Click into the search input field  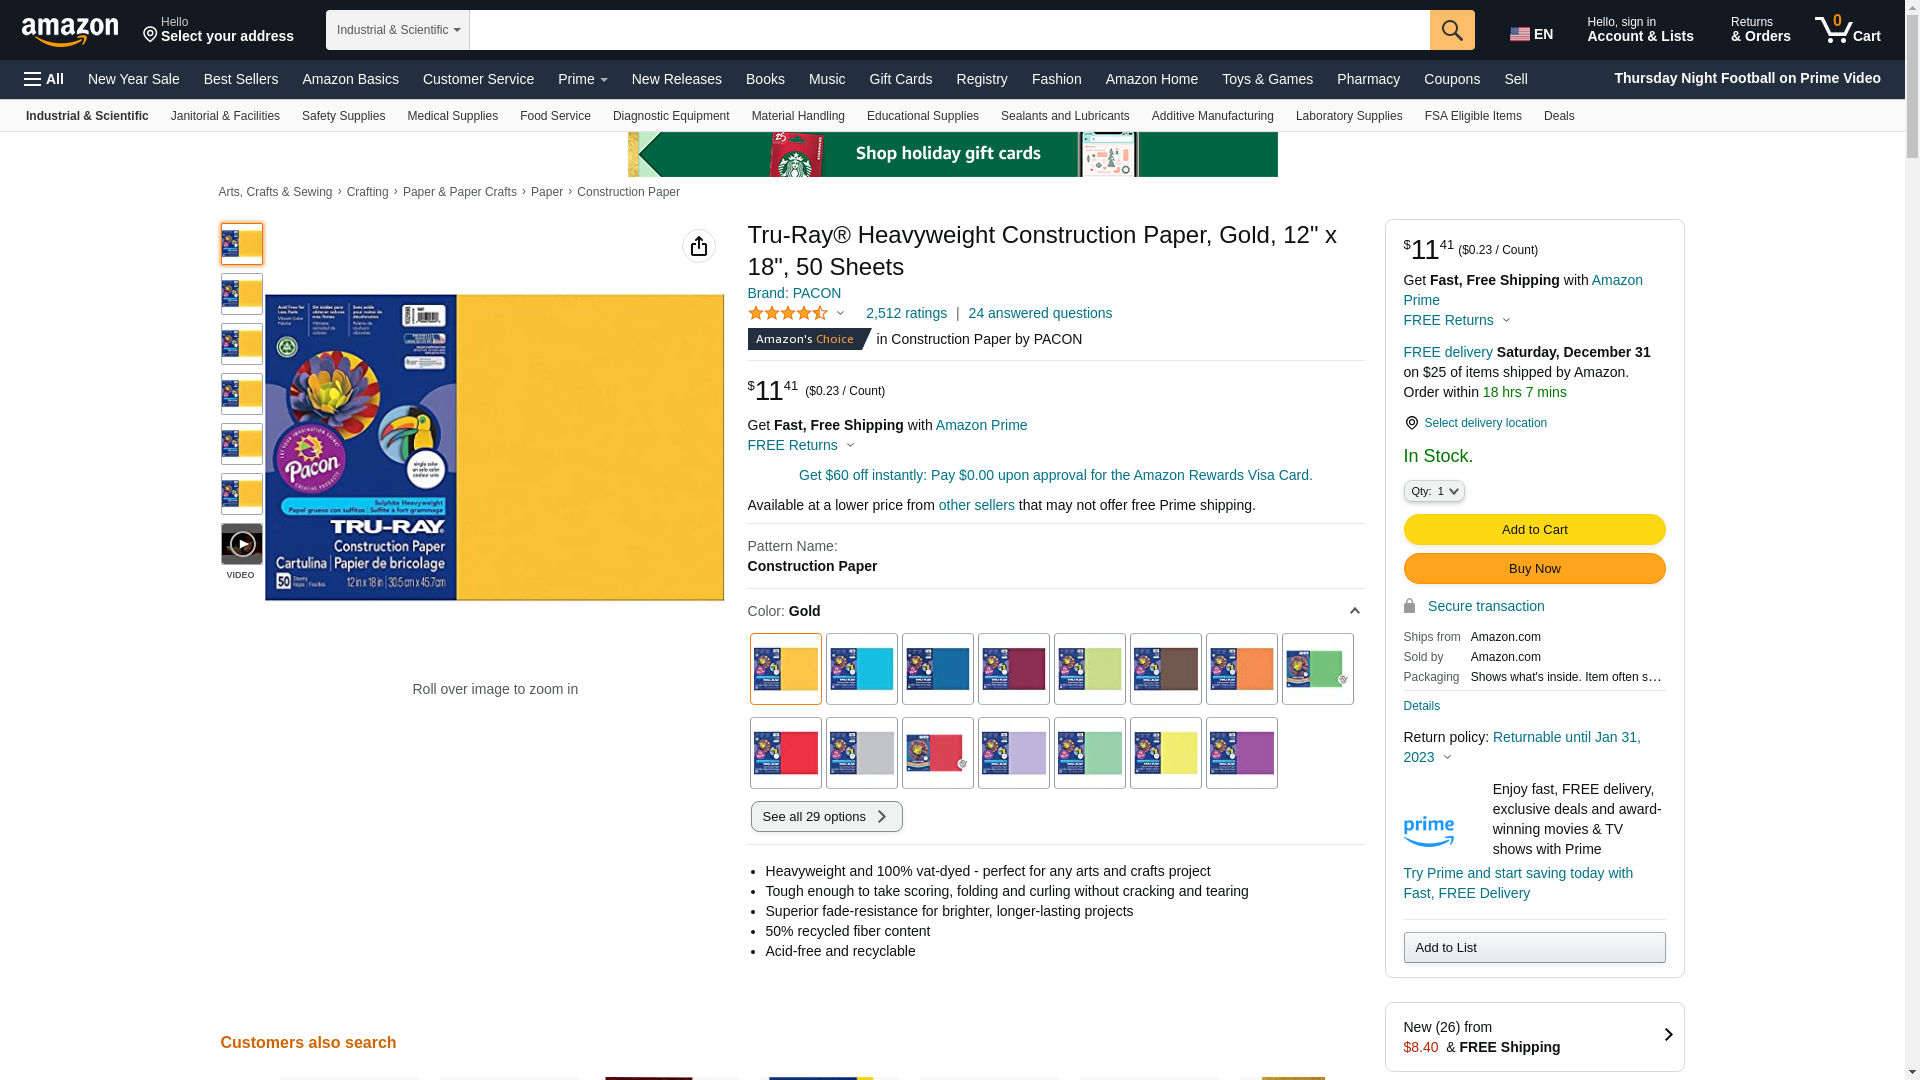tap(948, 30)
